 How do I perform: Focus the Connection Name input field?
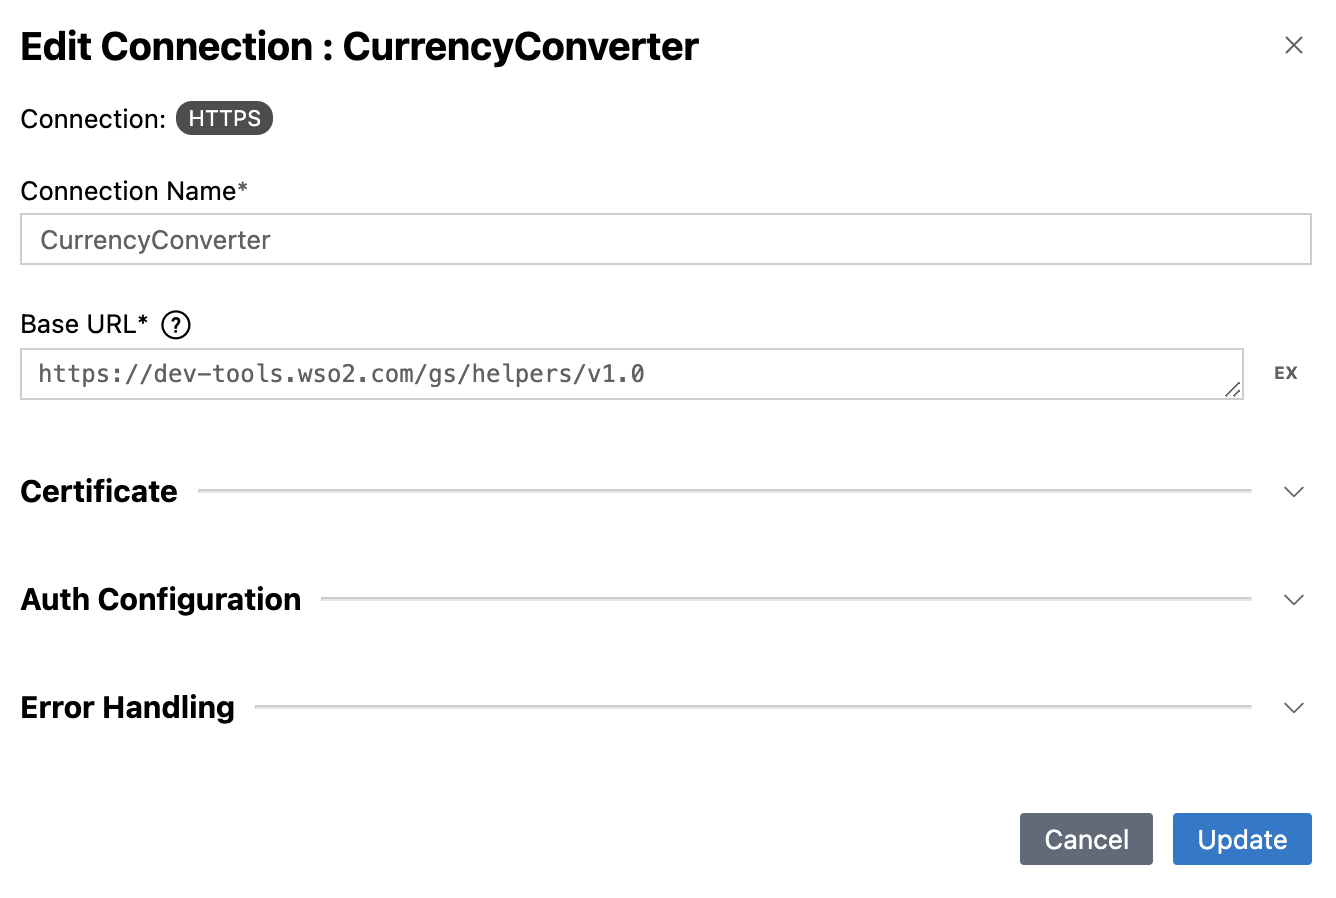coord(666,239)
